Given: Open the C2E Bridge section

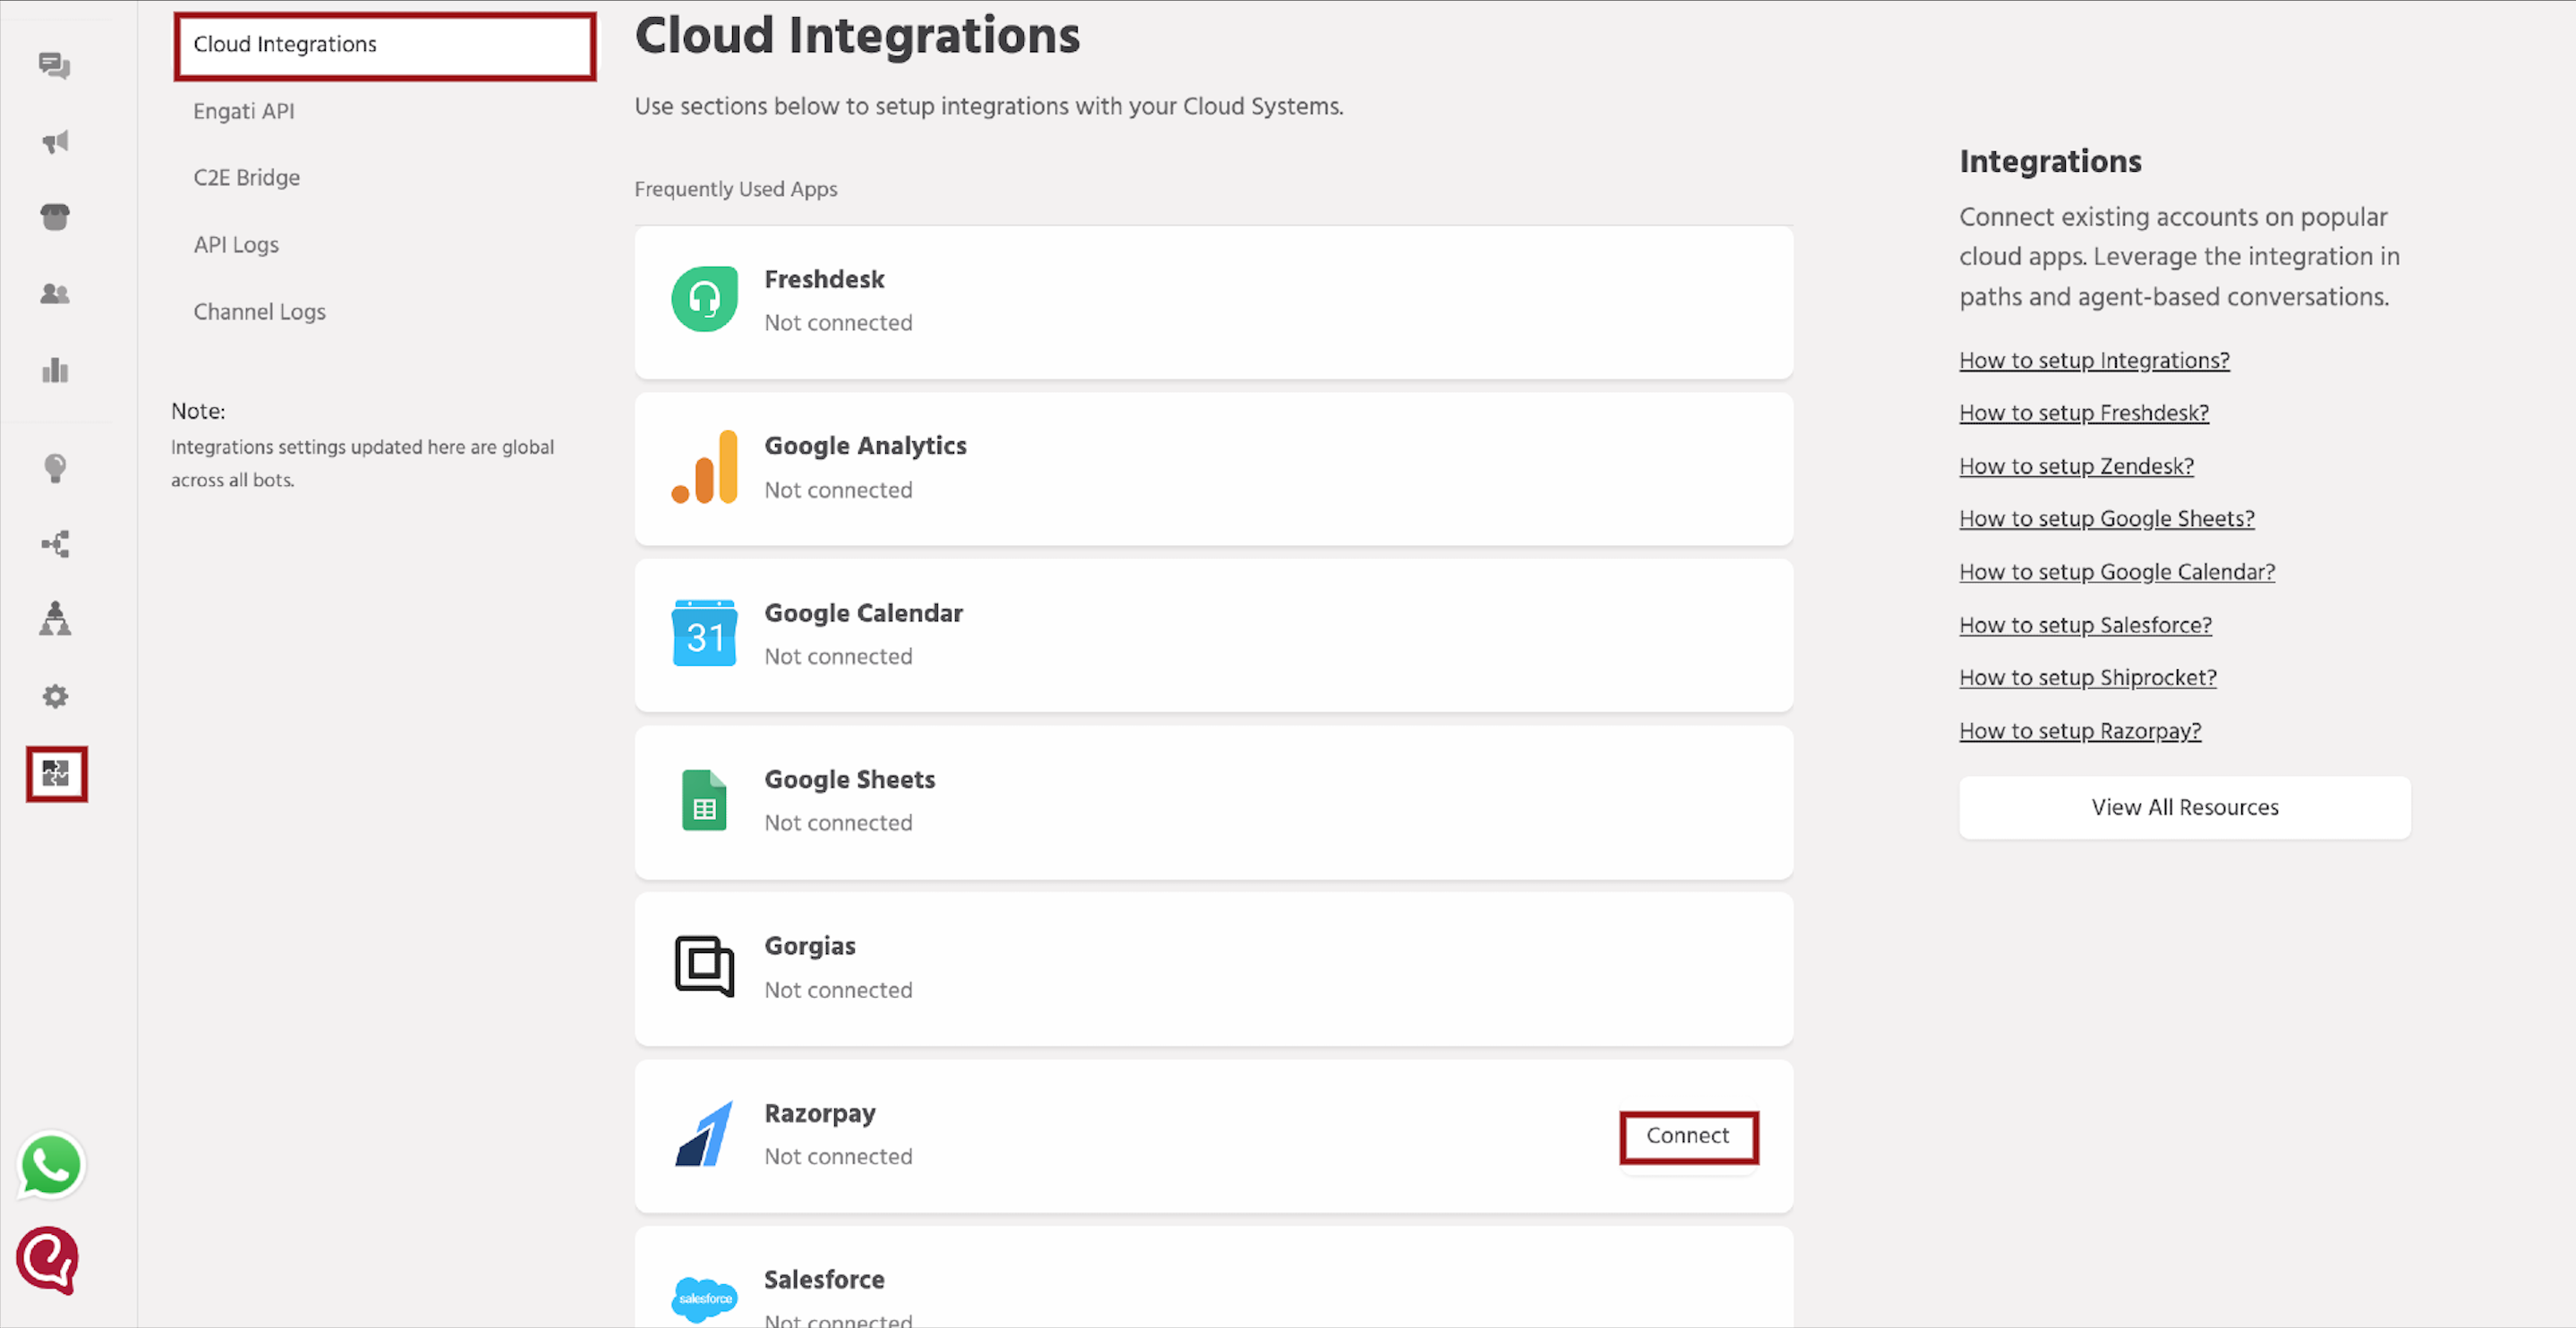Looking at the screenshot, I should coord(246,177).
